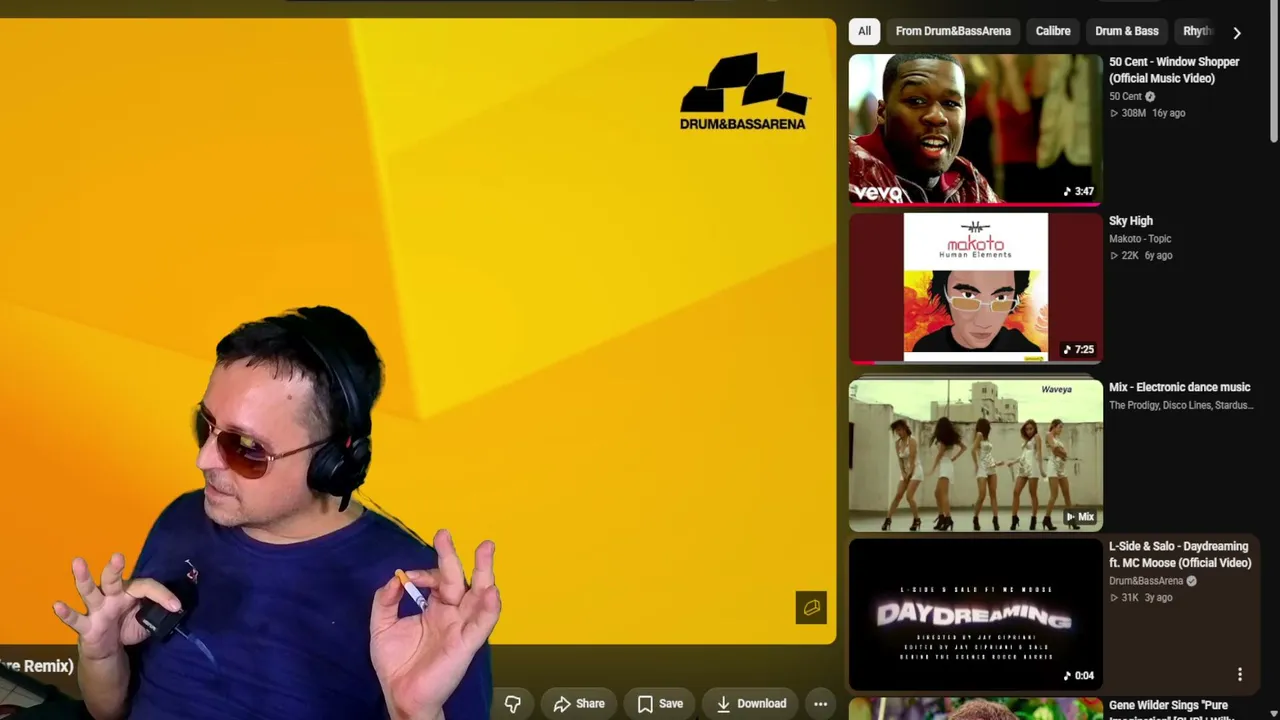This screenshot has width=1280, height=720.
Task: Click the small yellow badge icon on the video
Action: click(x=811, y=608)
